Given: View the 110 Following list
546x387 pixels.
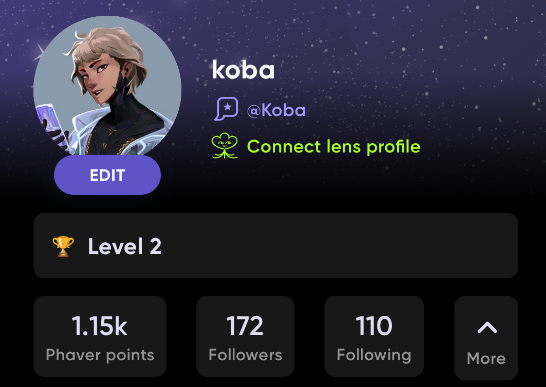Looking at the screenshot, I should 374,336.
